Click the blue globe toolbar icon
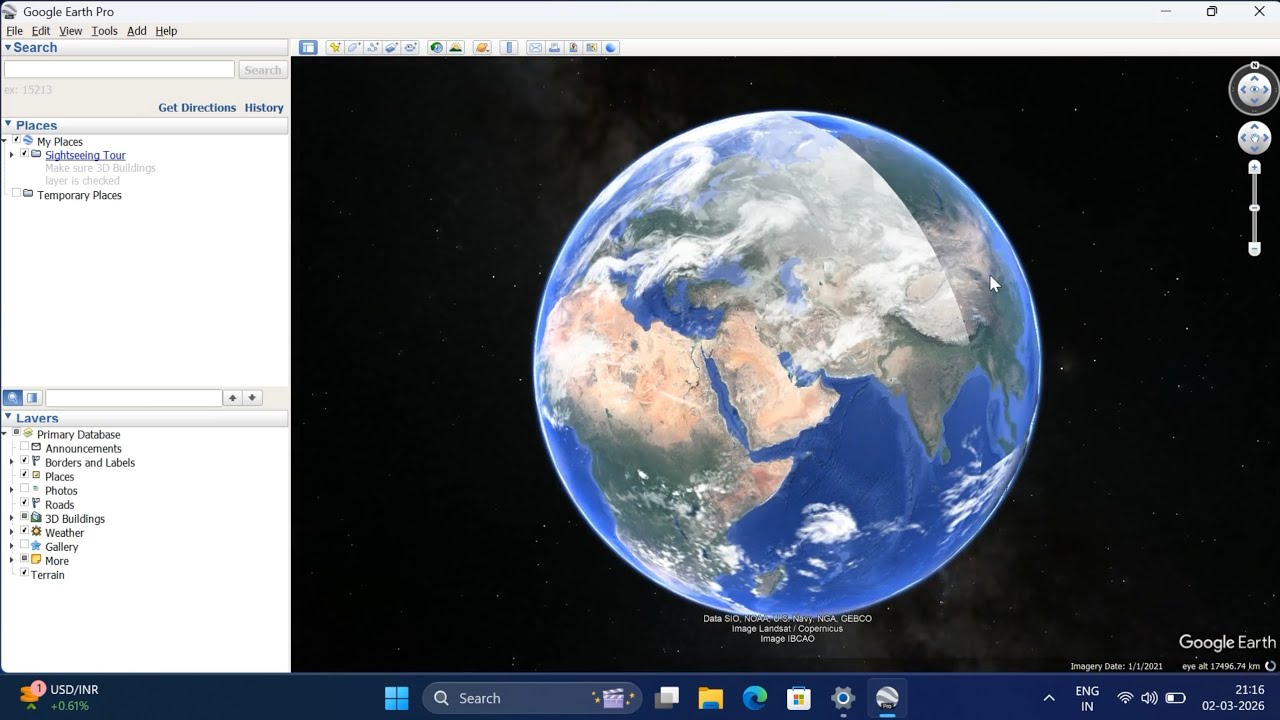 (611, 47)
